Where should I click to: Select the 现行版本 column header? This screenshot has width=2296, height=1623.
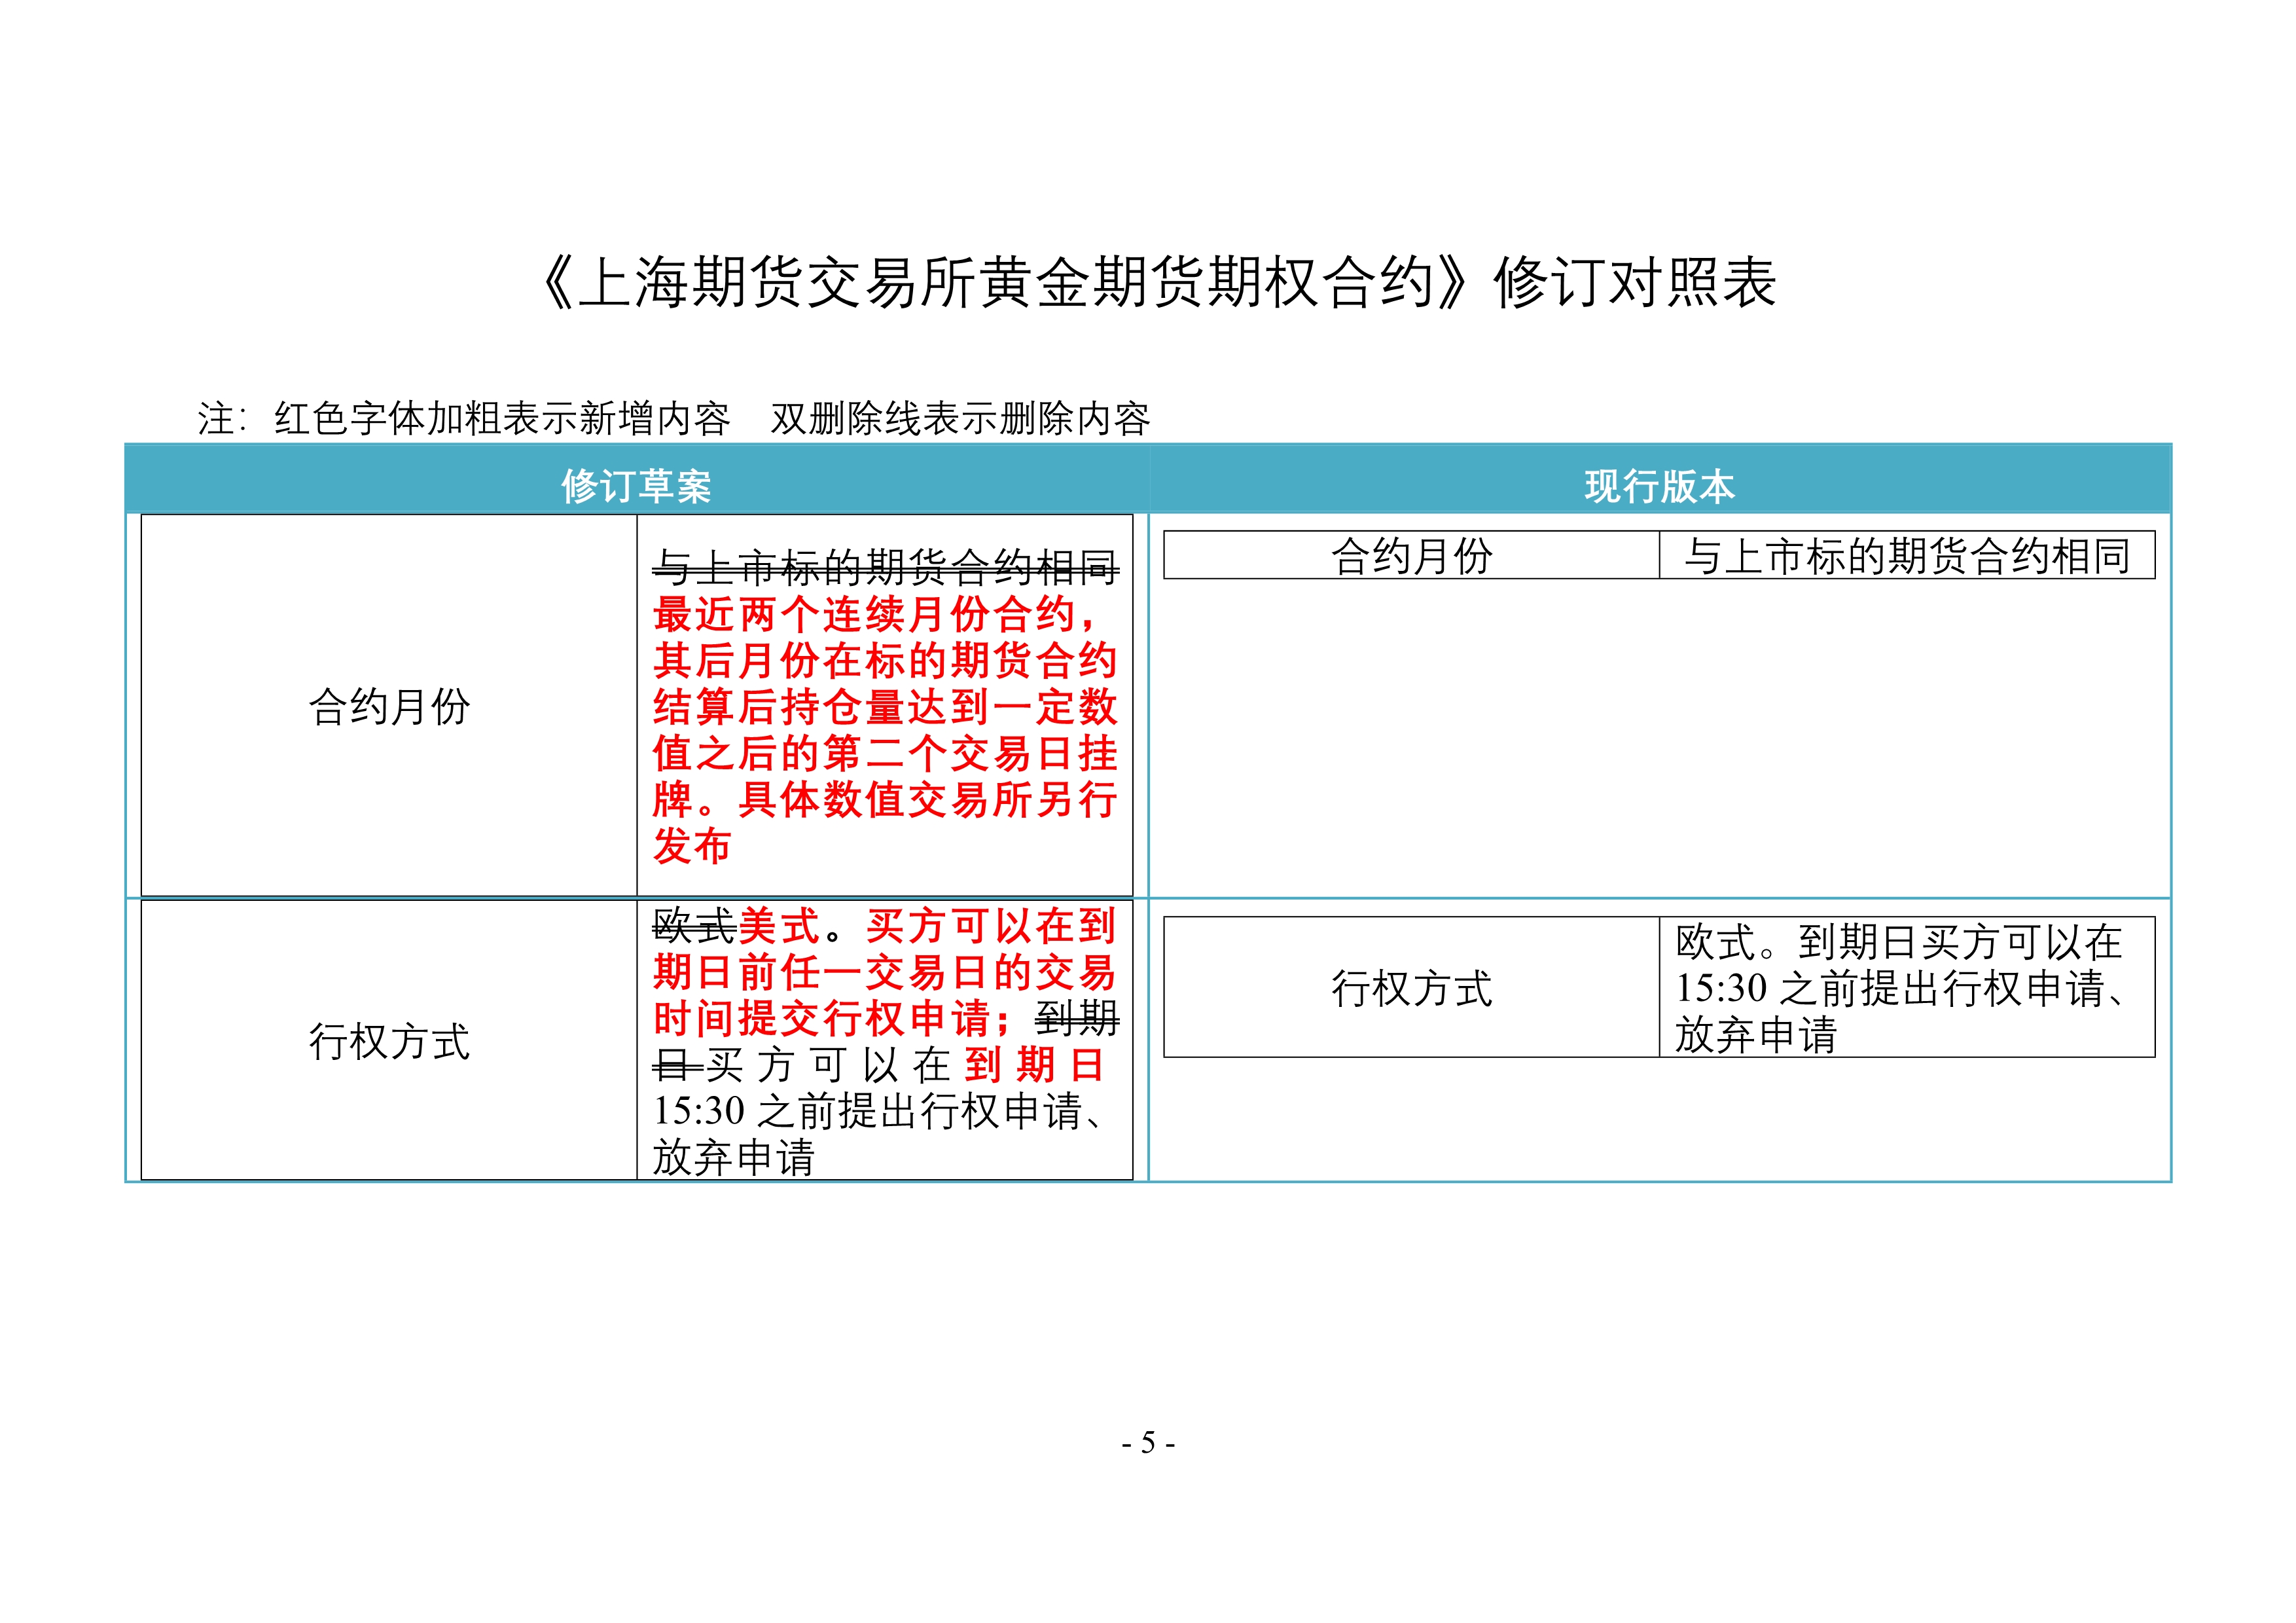[x=1659, y=486]
